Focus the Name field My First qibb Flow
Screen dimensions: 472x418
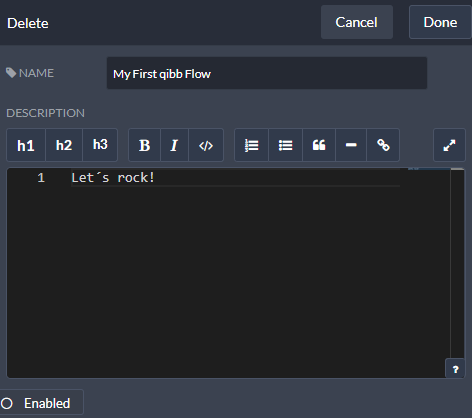click(x=267, y=73)
